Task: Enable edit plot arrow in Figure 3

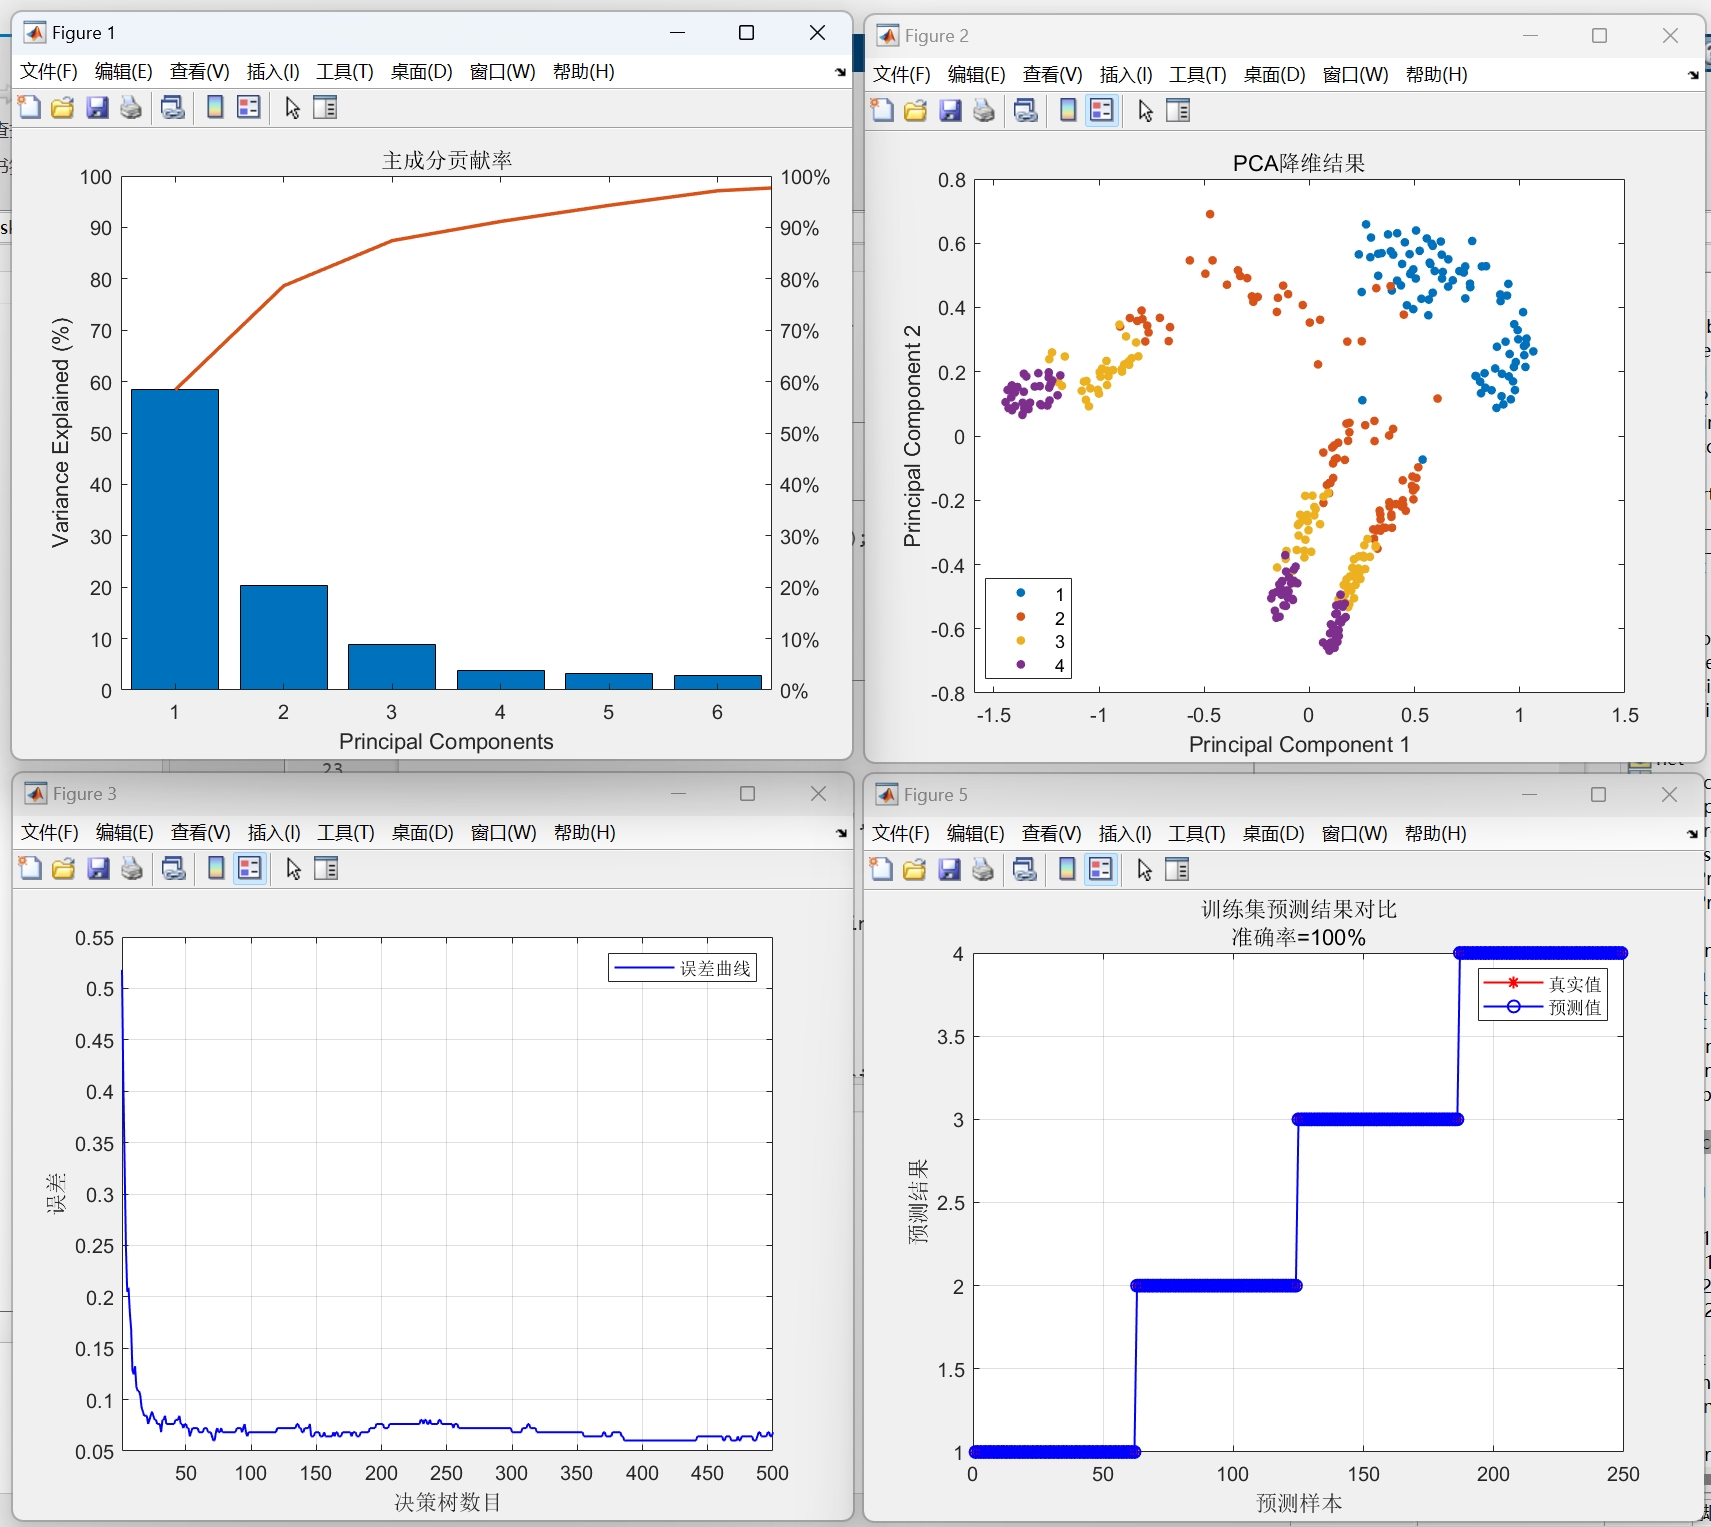Action: [x=293, y=868]
